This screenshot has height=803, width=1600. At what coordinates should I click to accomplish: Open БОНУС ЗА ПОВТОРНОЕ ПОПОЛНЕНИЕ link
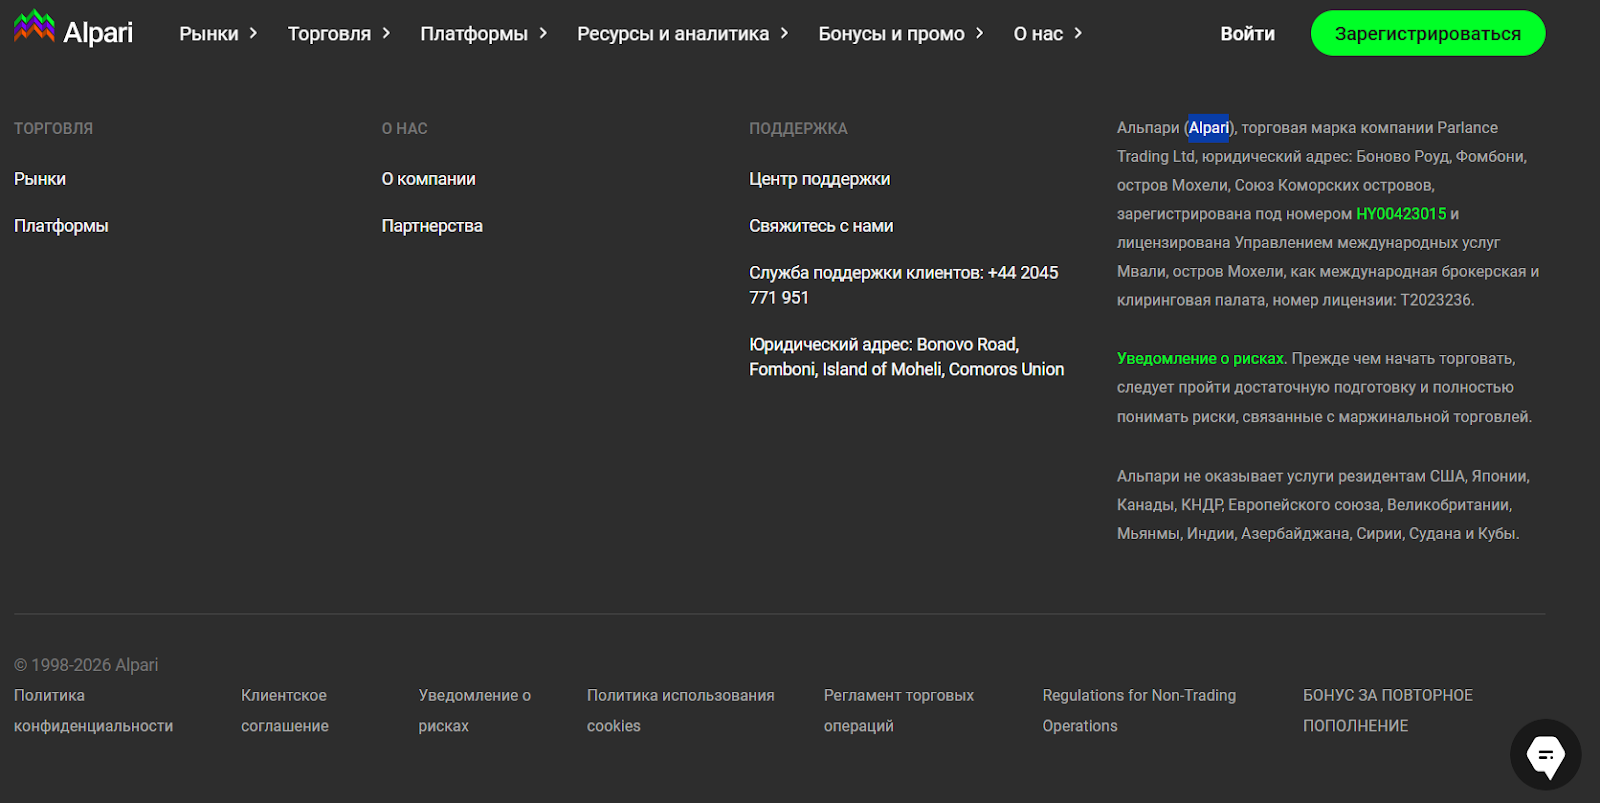pyautogui.click(x=1387, y=710)
